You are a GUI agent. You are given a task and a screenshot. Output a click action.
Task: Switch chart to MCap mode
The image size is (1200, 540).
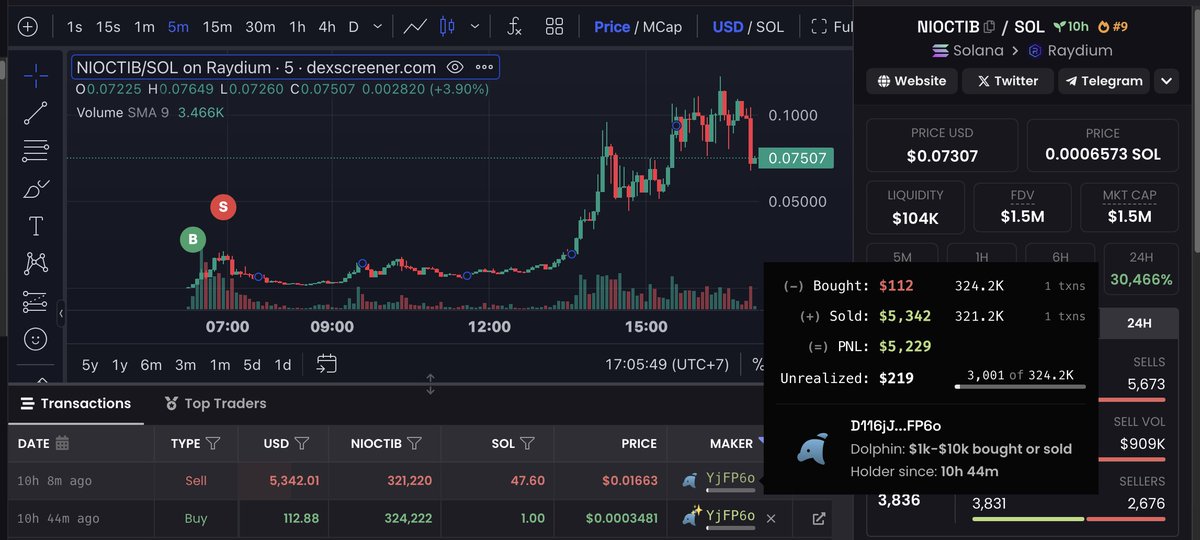coord(662,27)
